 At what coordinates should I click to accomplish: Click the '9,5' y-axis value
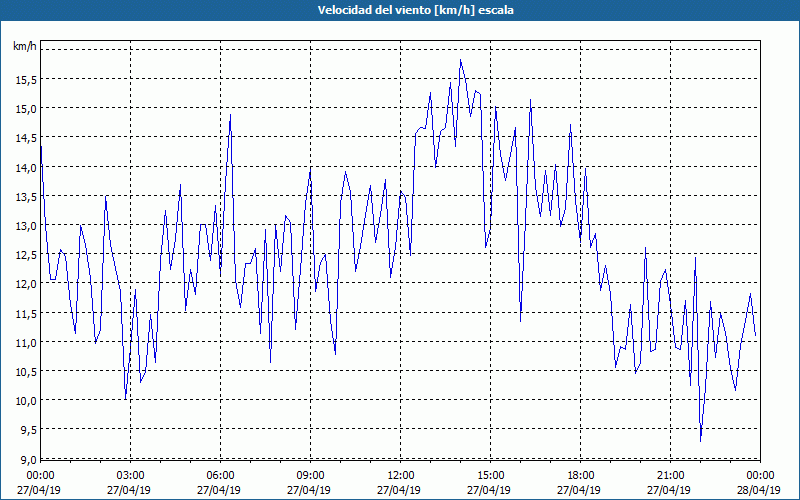click(x=28, y=430)
